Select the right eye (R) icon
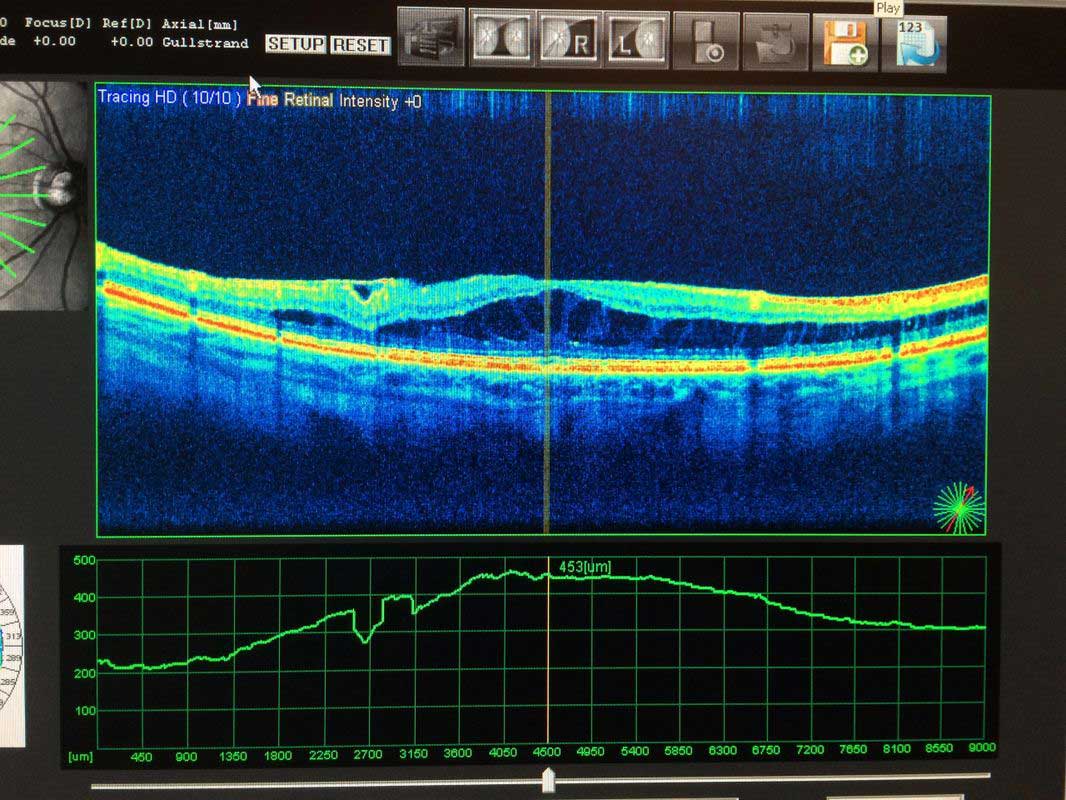This screenshot has width=1066, height=800. 569,39
